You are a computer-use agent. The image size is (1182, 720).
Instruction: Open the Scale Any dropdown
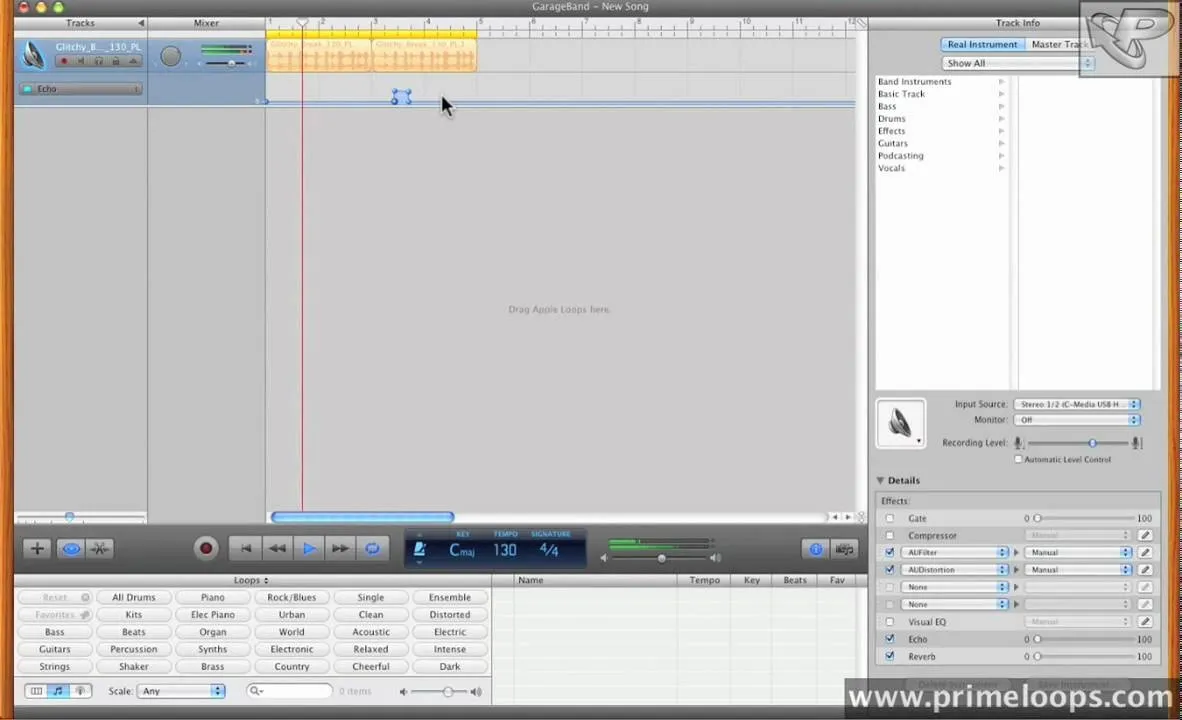(x=181, y=691)
